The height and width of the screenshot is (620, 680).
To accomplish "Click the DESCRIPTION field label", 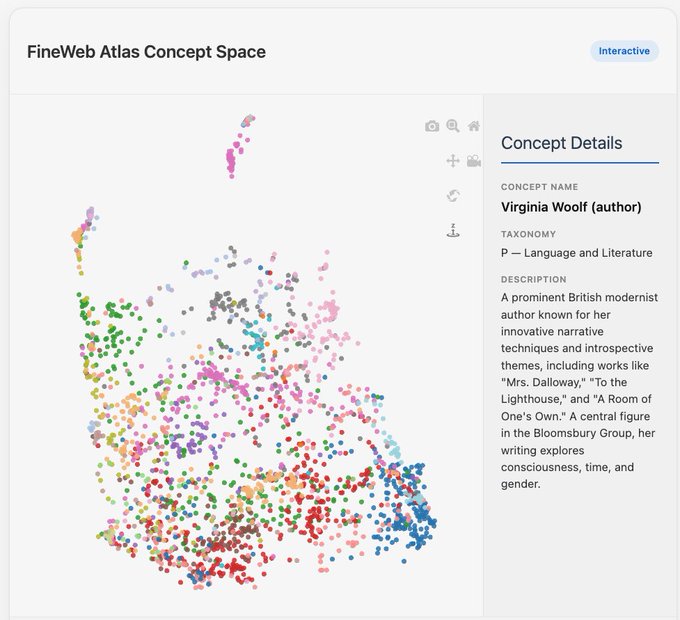I will pyautogui.click(x=534, y=280).
